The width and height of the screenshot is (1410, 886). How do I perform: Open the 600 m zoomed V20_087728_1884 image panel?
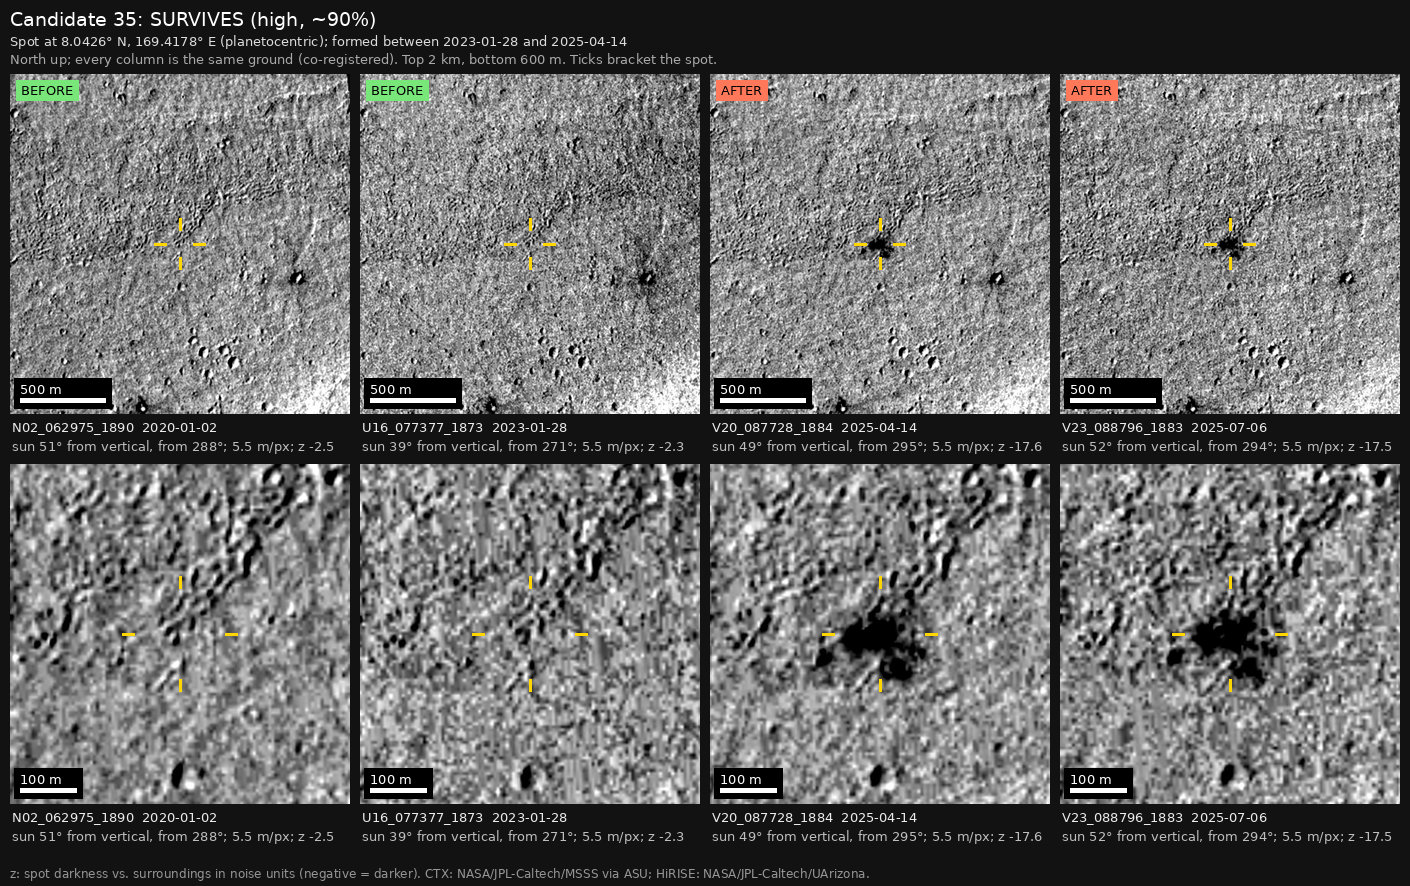(x=880, y=634)
